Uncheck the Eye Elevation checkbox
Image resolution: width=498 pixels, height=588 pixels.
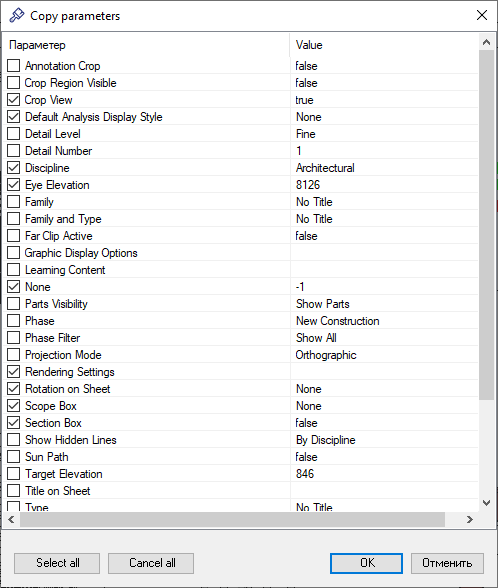[14, 185]
